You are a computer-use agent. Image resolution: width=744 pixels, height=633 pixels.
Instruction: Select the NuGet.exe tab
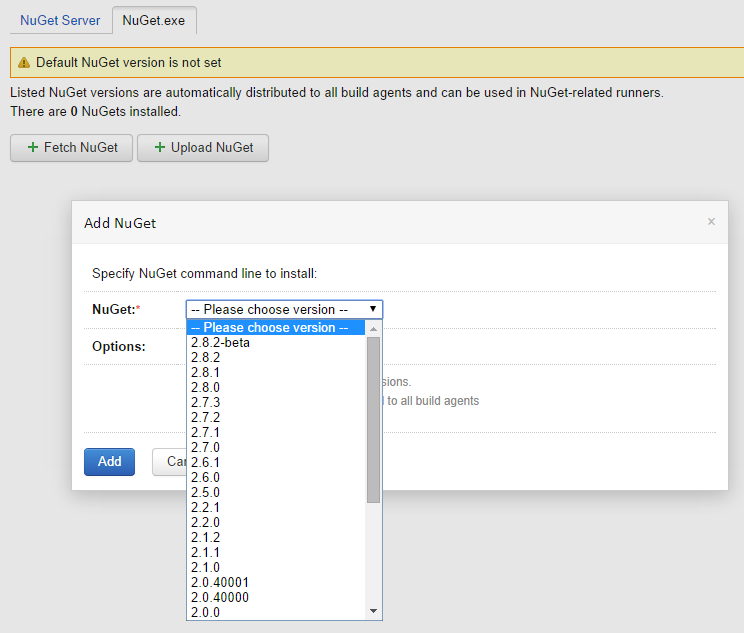click(154, 20)
